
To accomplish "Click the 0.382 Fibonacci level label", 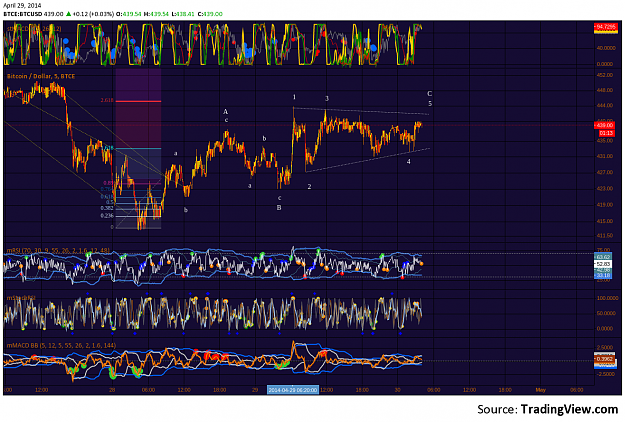I will [x=107, y=208].
